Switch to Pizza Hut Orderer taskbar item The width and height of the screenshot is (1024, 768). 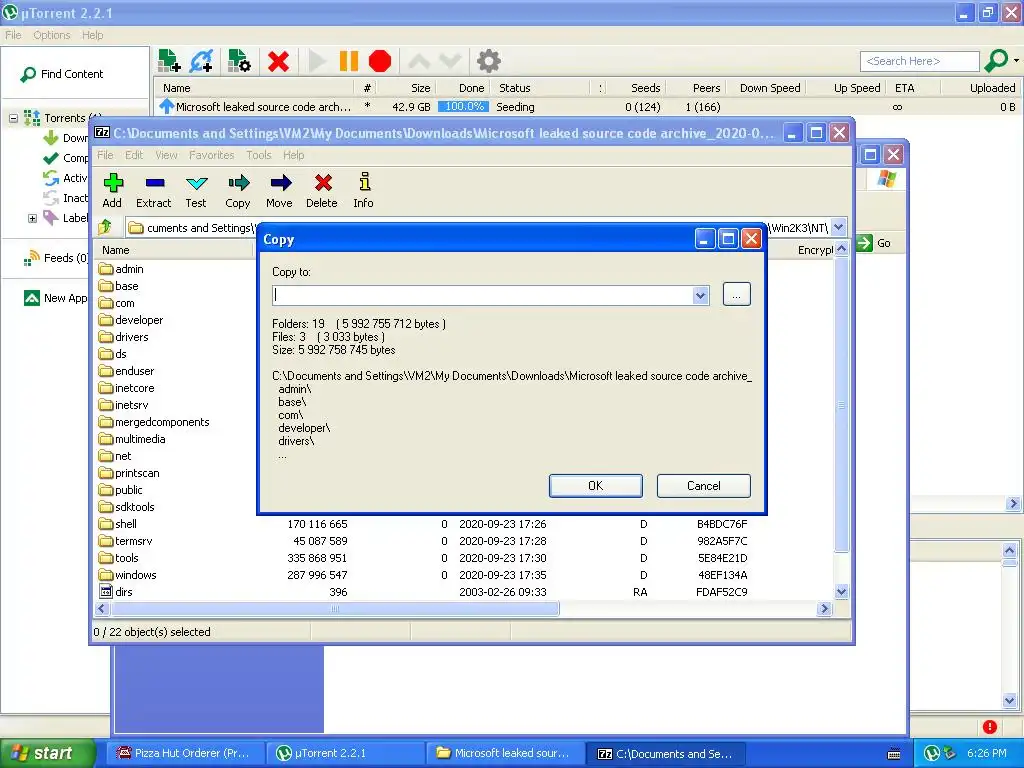tap(185, 753)
